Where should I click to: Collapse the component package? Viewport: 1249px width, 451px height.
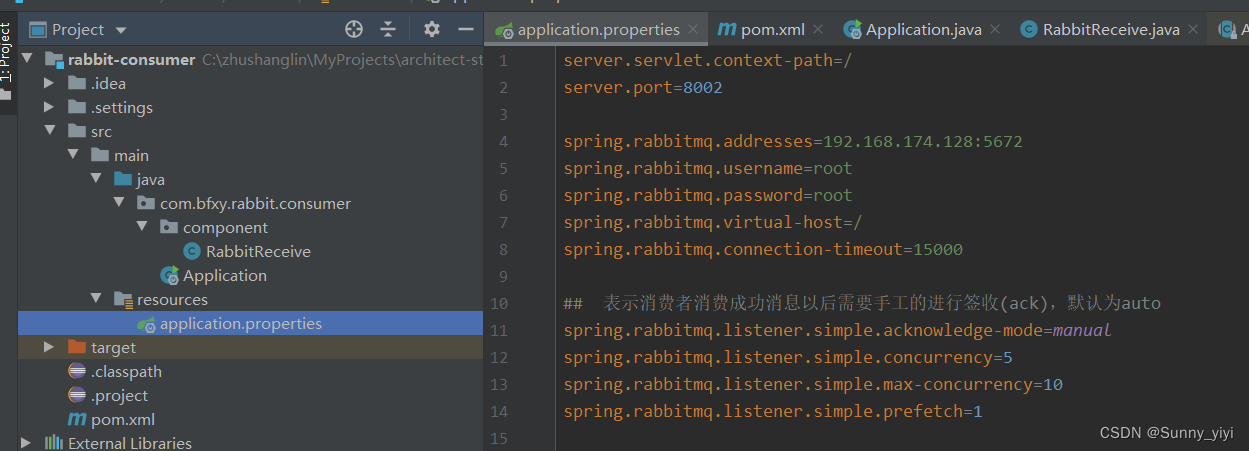tap(142, 227)
